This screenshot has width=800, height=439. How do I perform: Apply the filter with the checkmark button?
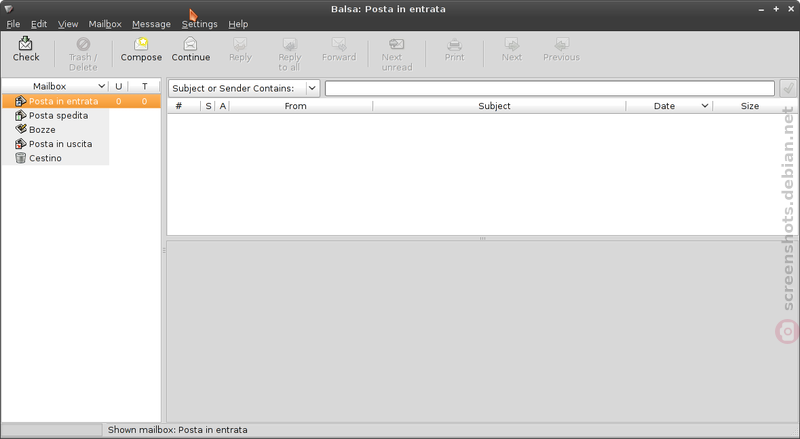(x=788, y=88)
